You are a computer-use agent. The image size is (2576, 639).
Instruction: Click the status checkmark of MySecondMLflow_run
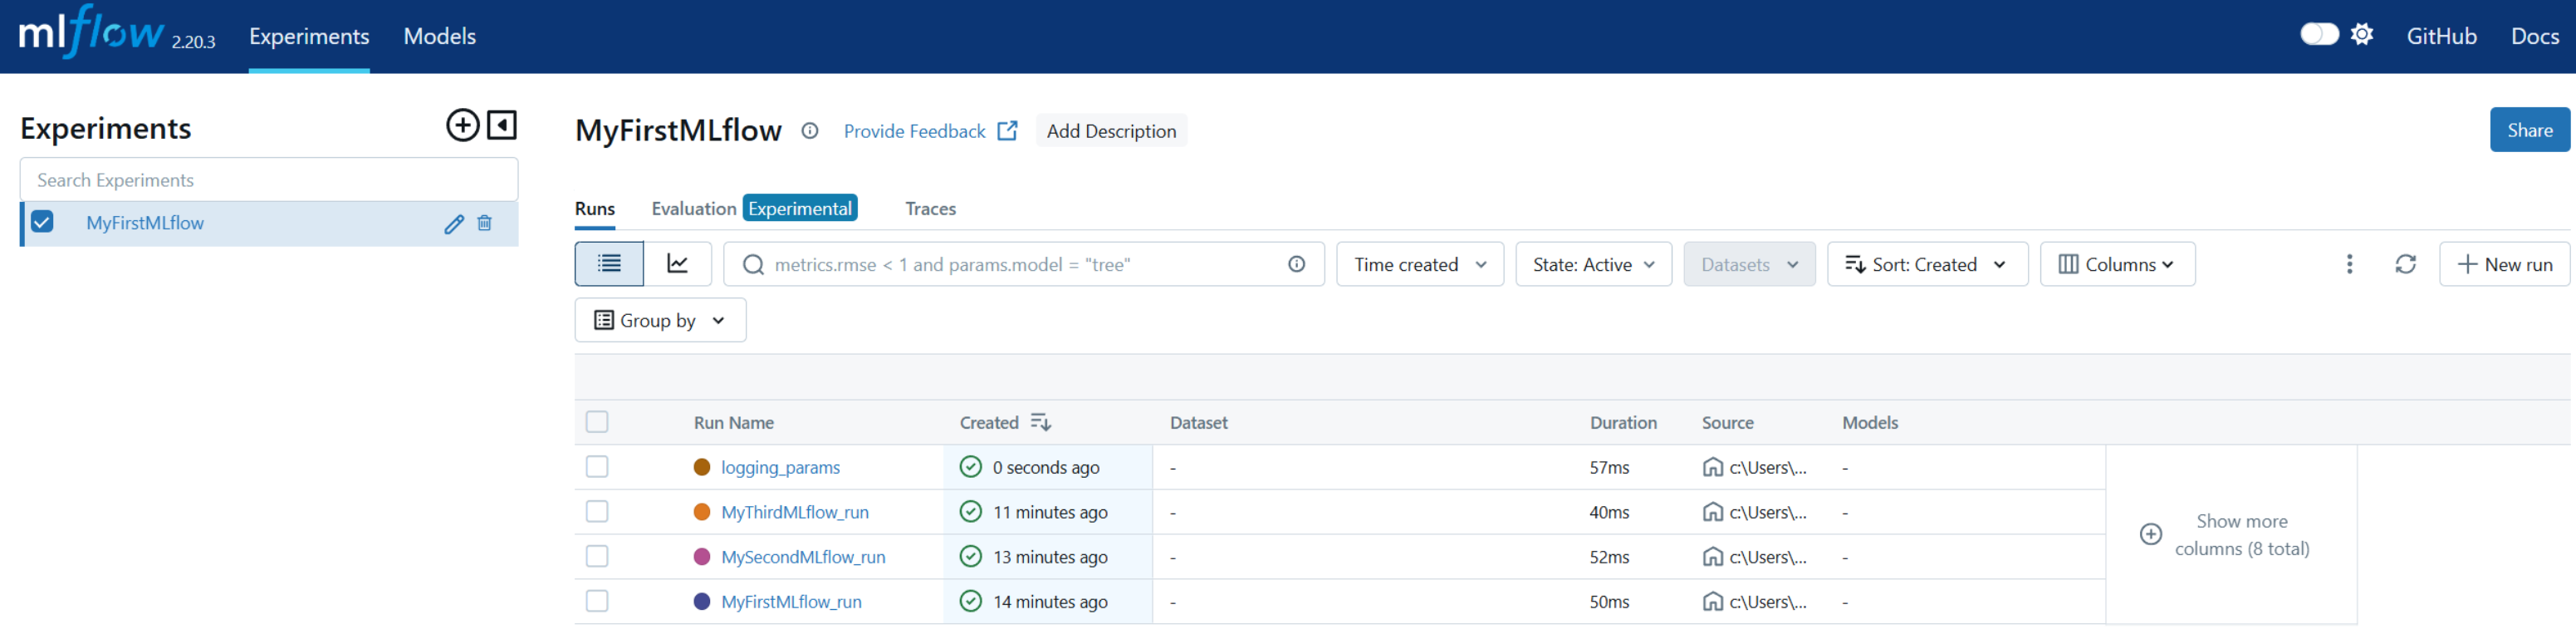pos(970,557)
